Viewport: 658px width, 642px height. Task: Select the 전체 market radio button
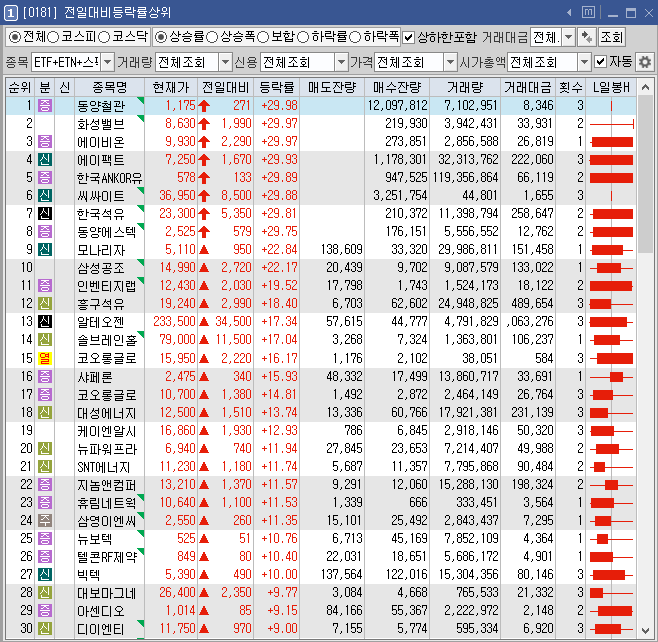(x=15, y=37)
